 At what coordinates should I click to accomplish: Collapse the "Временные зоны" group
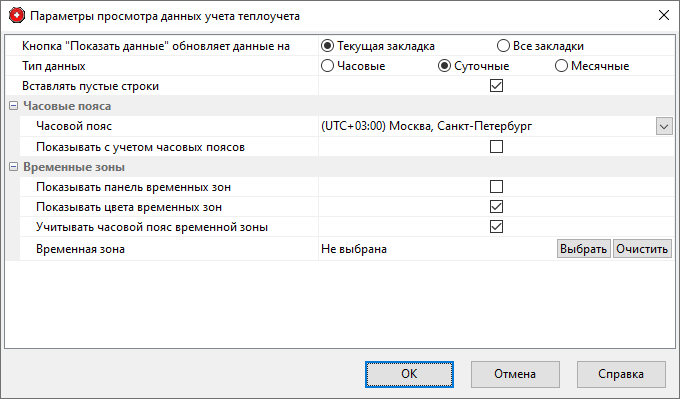coord(13,167)
